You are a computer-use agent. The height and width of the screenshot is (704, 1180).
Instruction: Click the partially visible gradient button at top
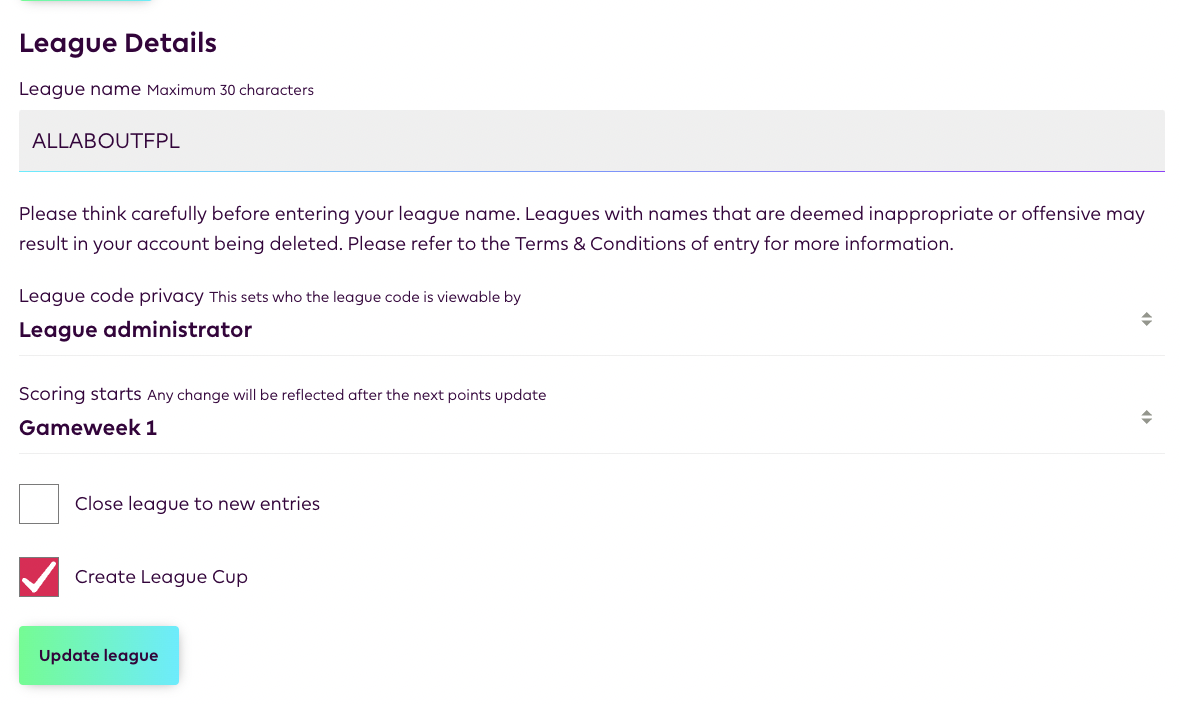(85, 1)
